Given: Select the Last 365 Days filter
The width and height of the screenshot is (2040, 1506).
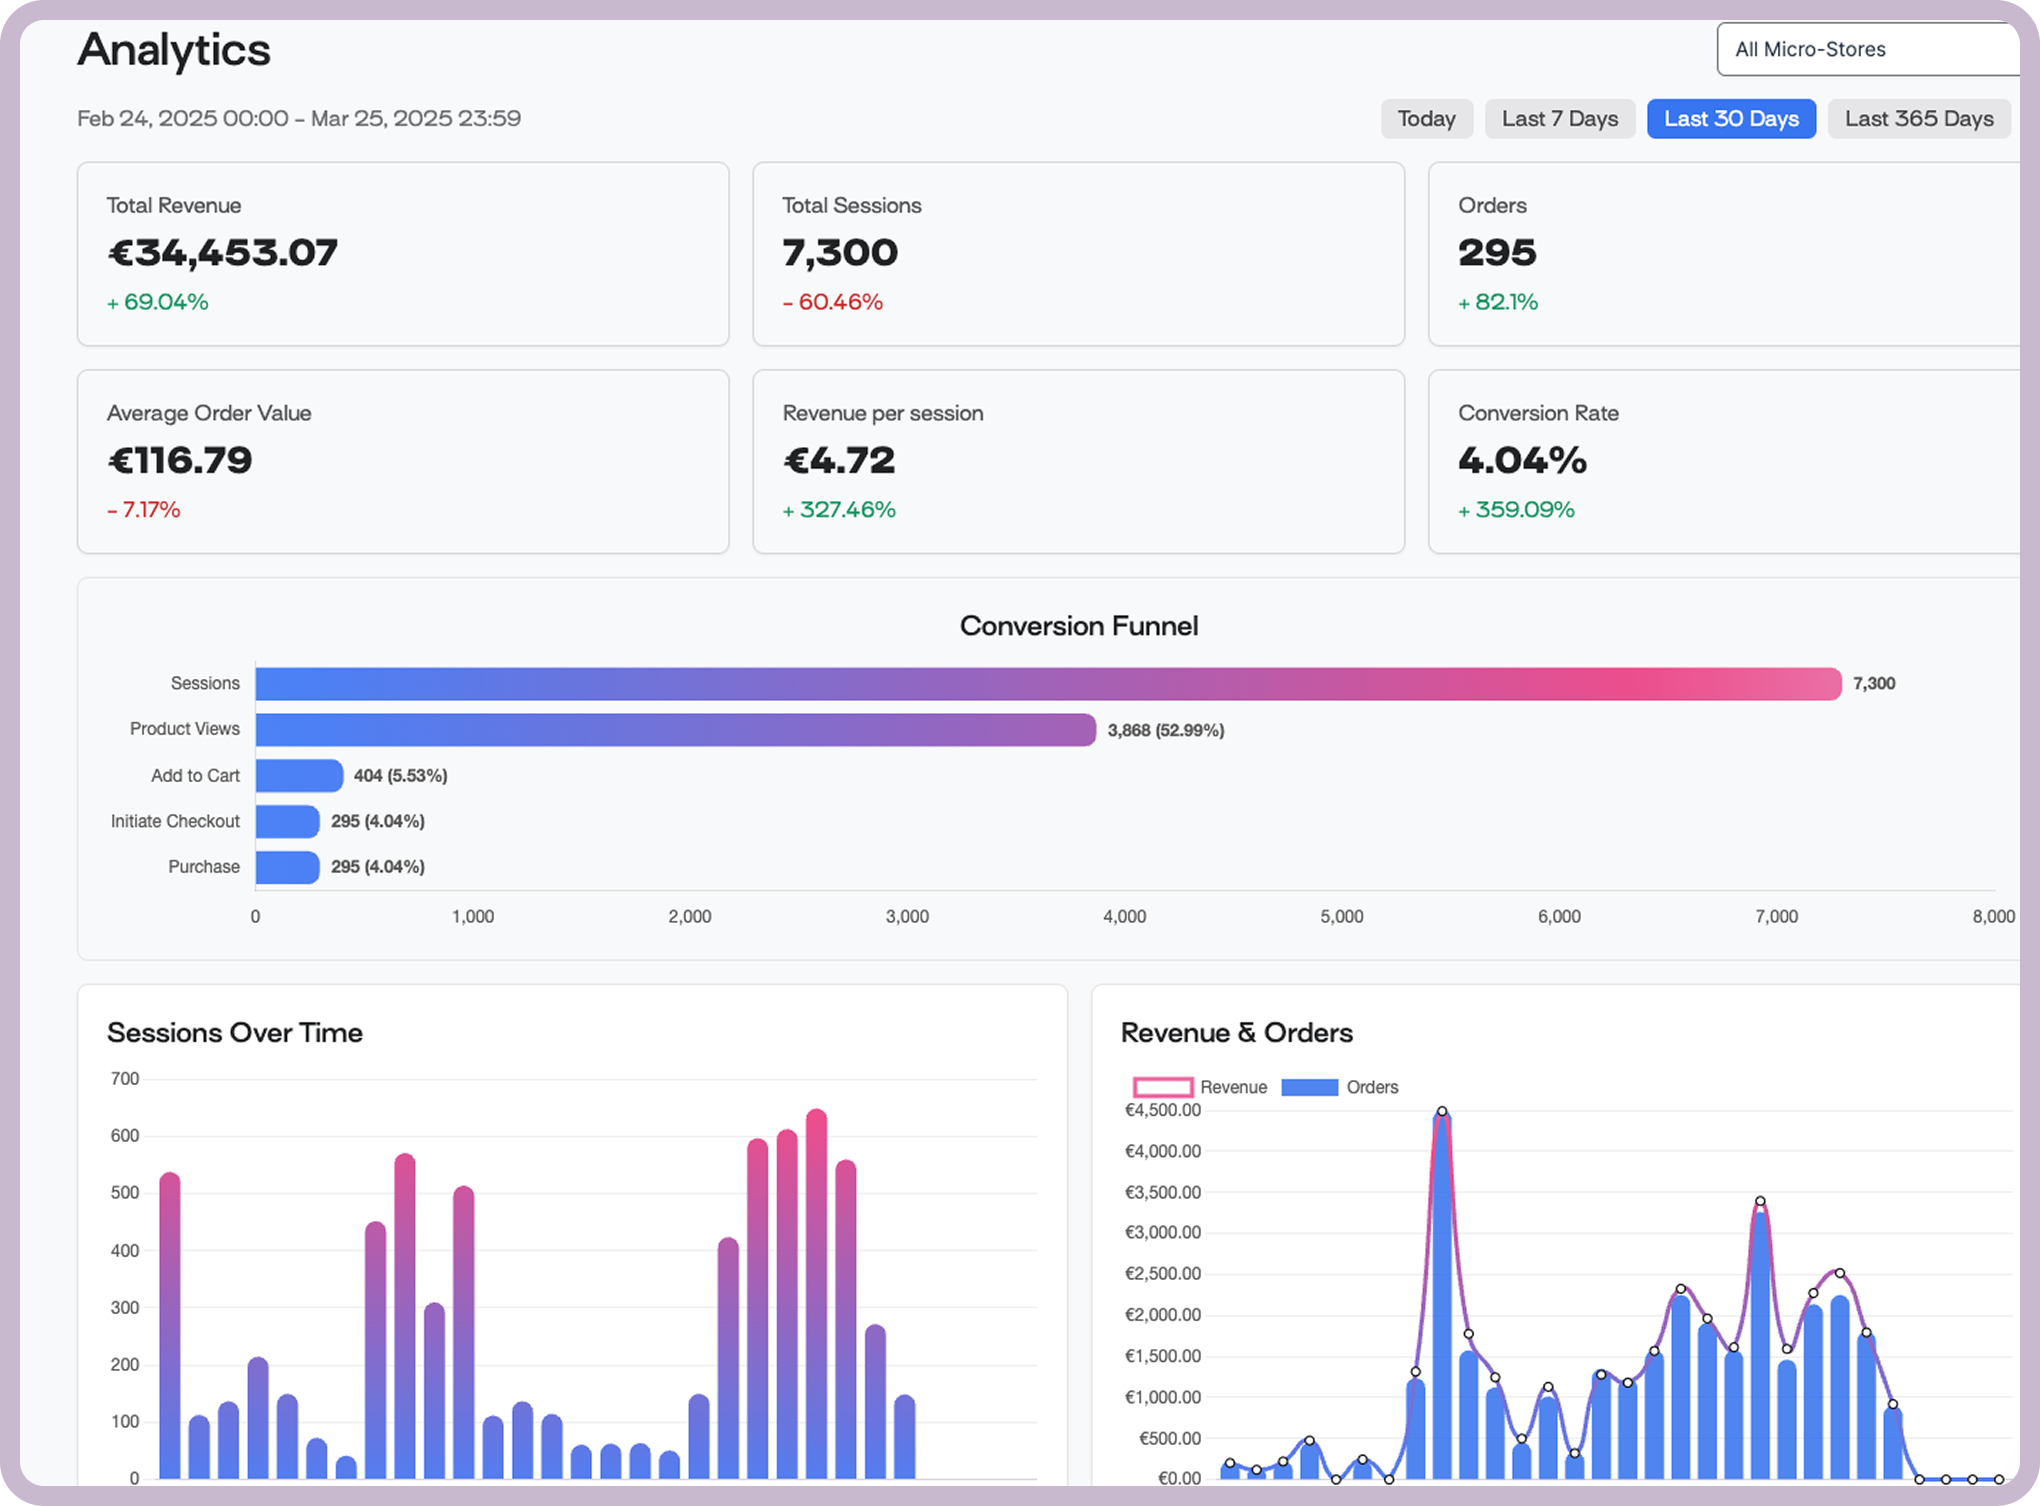Looking at the screenshot, I should (x=1918, y=118).
